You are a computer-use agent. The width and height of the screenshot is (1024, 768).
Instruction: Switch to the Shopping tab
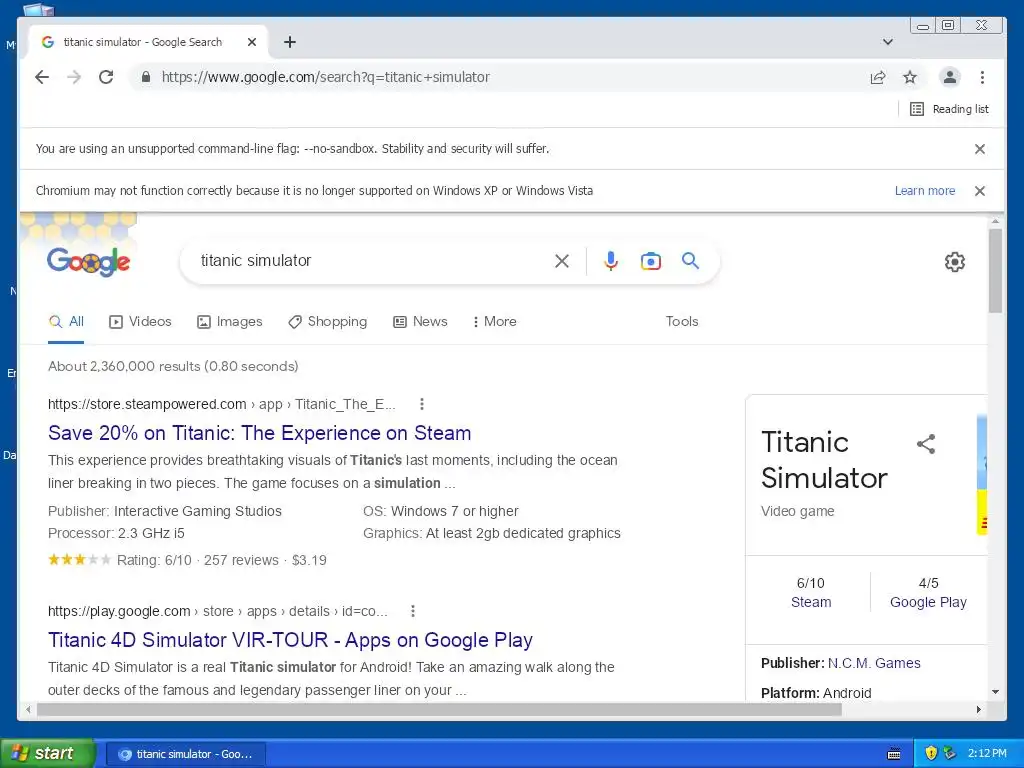pos(328,321)
